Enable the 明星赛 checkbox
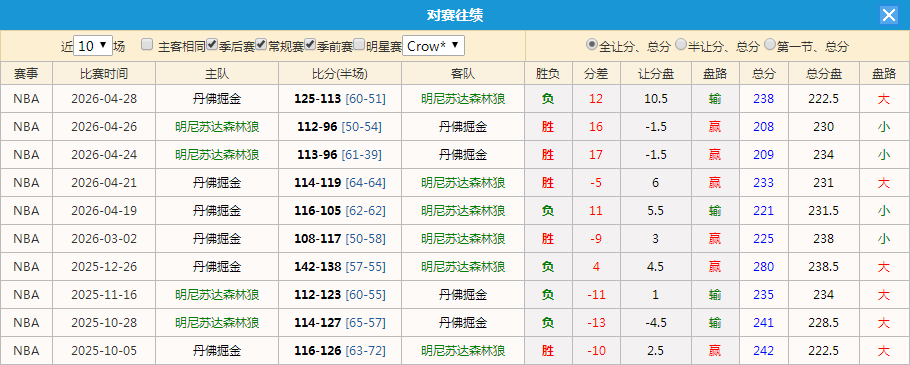The height and width of the screenshot is (365, 910). (359, 45)
